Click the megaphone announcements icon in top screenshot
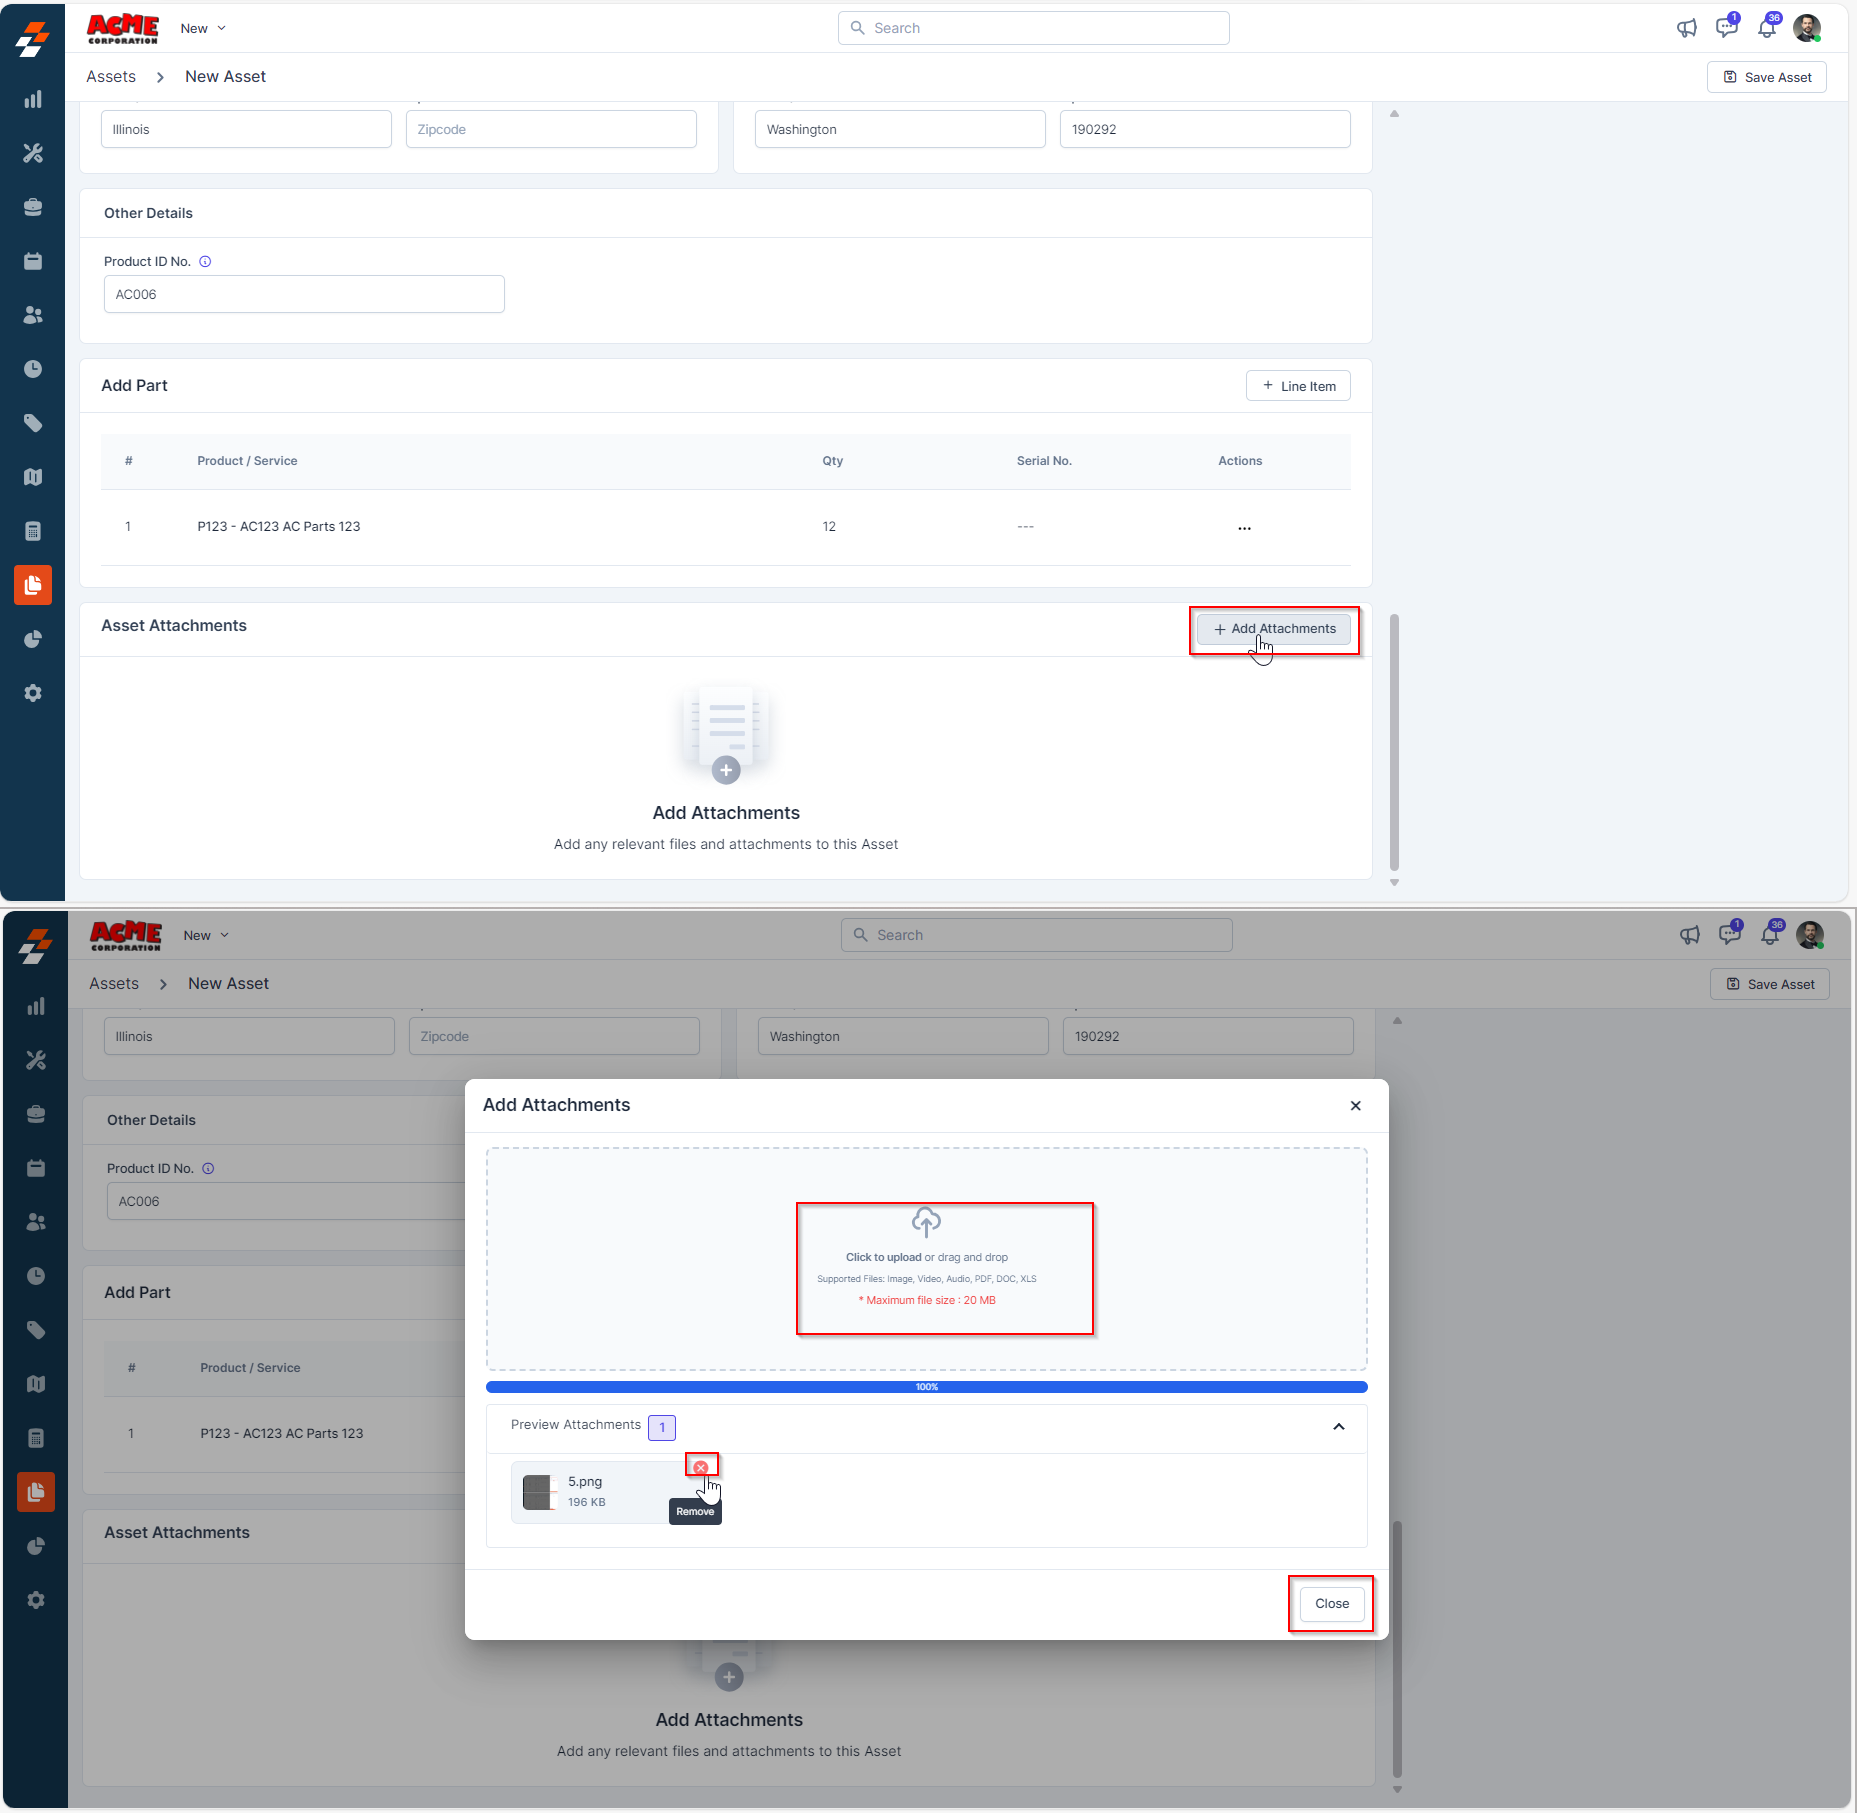1857x1813 pixels. click(1687, 28)
